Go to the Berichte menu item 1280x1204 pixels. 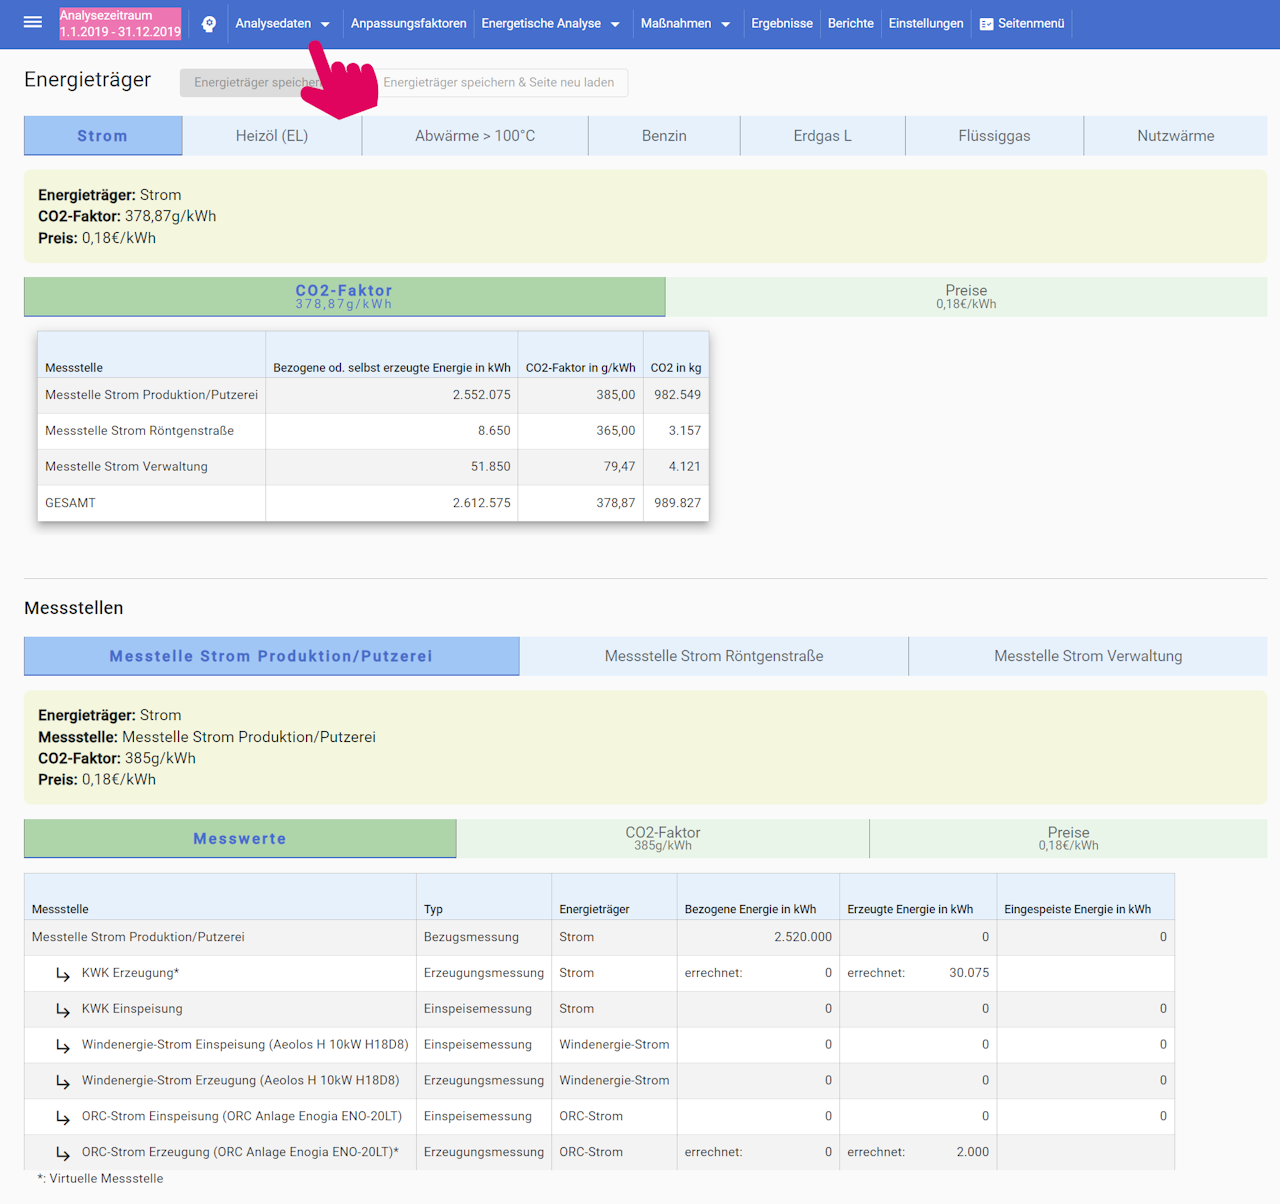click(x=850, y=24)
